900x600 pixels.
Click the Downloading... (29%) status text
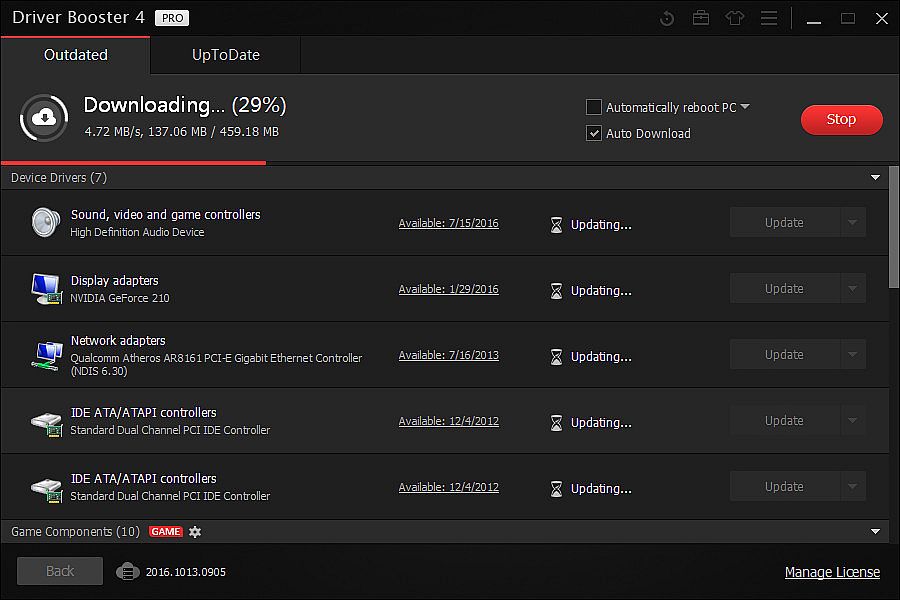pos(185,104)
